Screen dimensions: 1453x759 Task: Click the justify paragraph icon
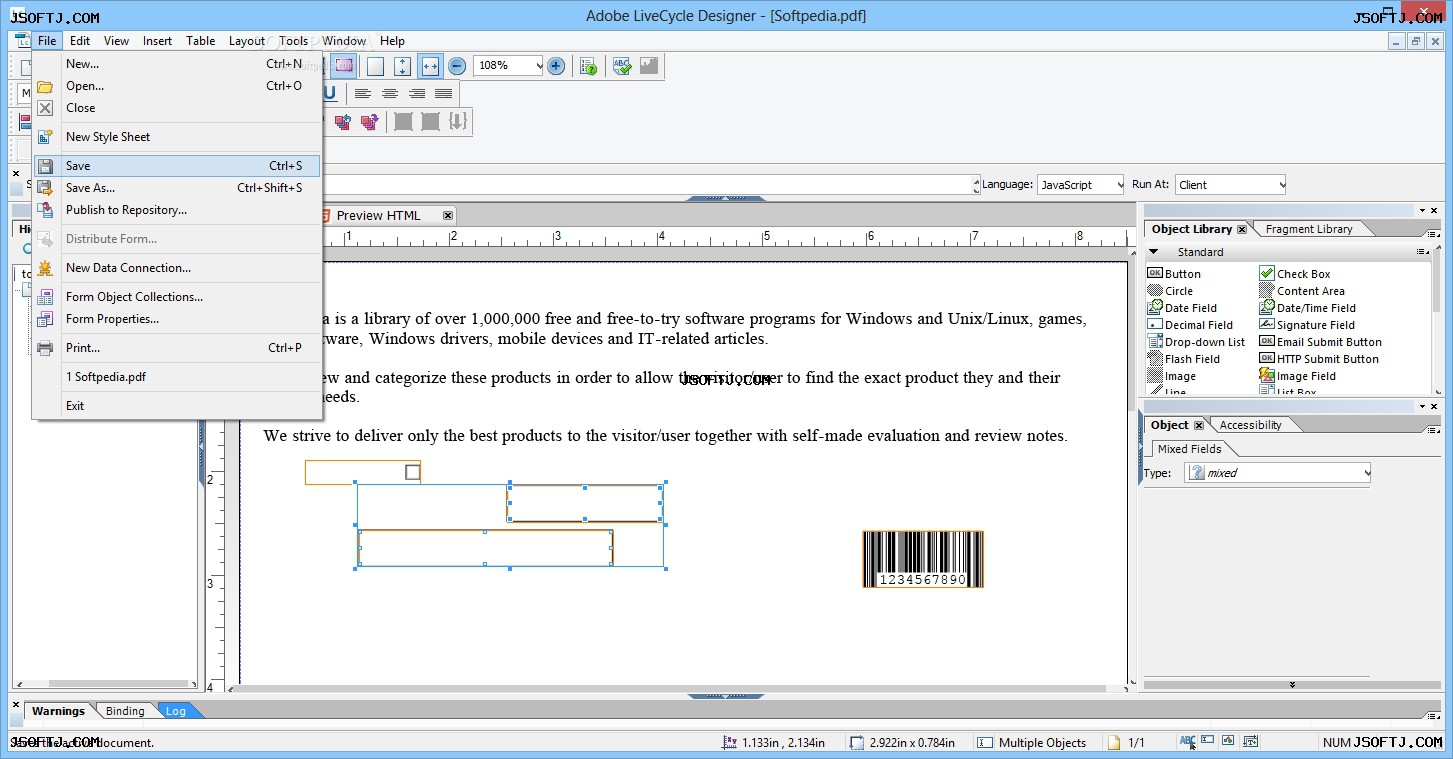(444, 93)
